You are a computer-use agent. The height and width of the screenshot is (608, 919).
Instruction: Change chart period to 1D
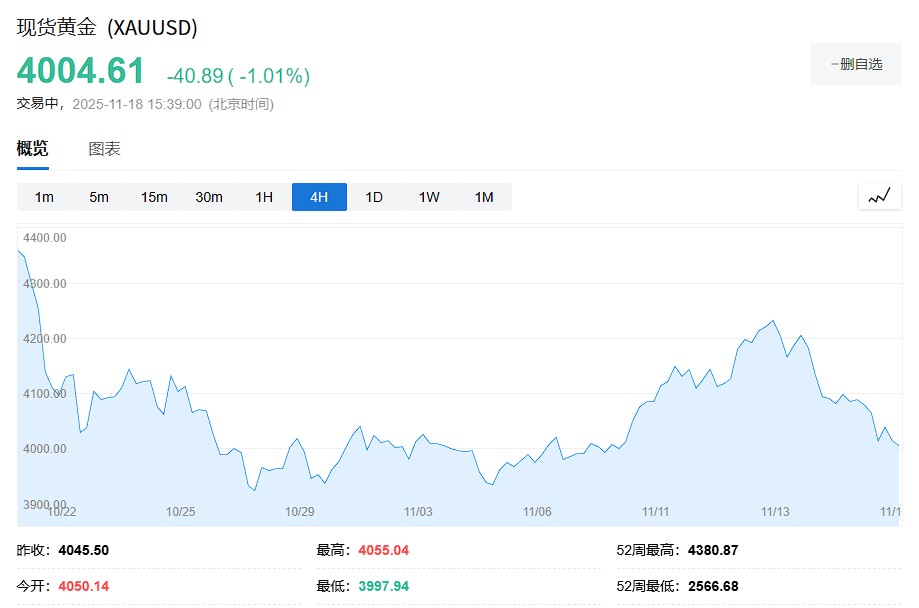(374, 197)
